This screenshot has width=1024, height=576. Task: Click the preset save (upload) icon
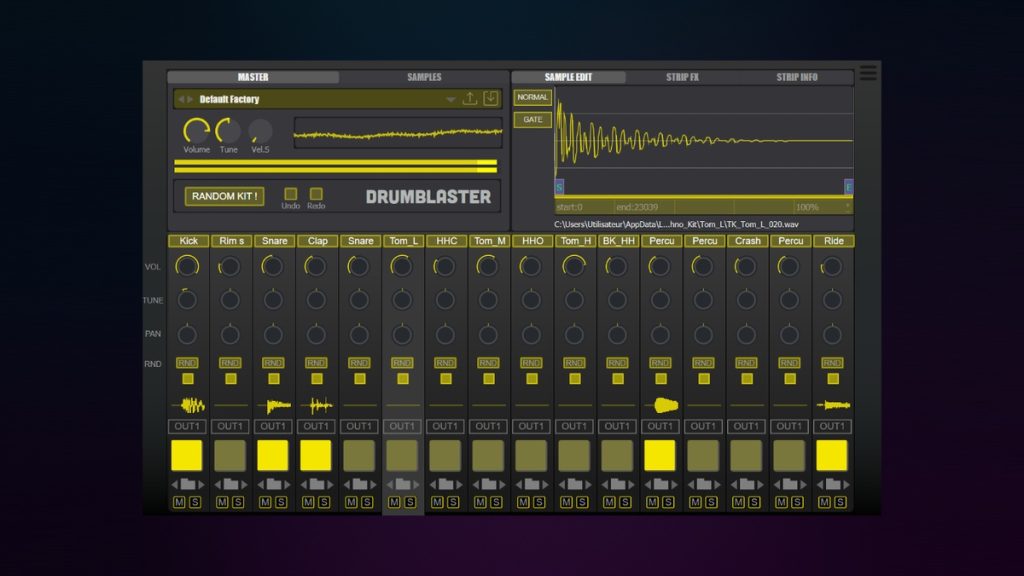click(x=470, y=99)
